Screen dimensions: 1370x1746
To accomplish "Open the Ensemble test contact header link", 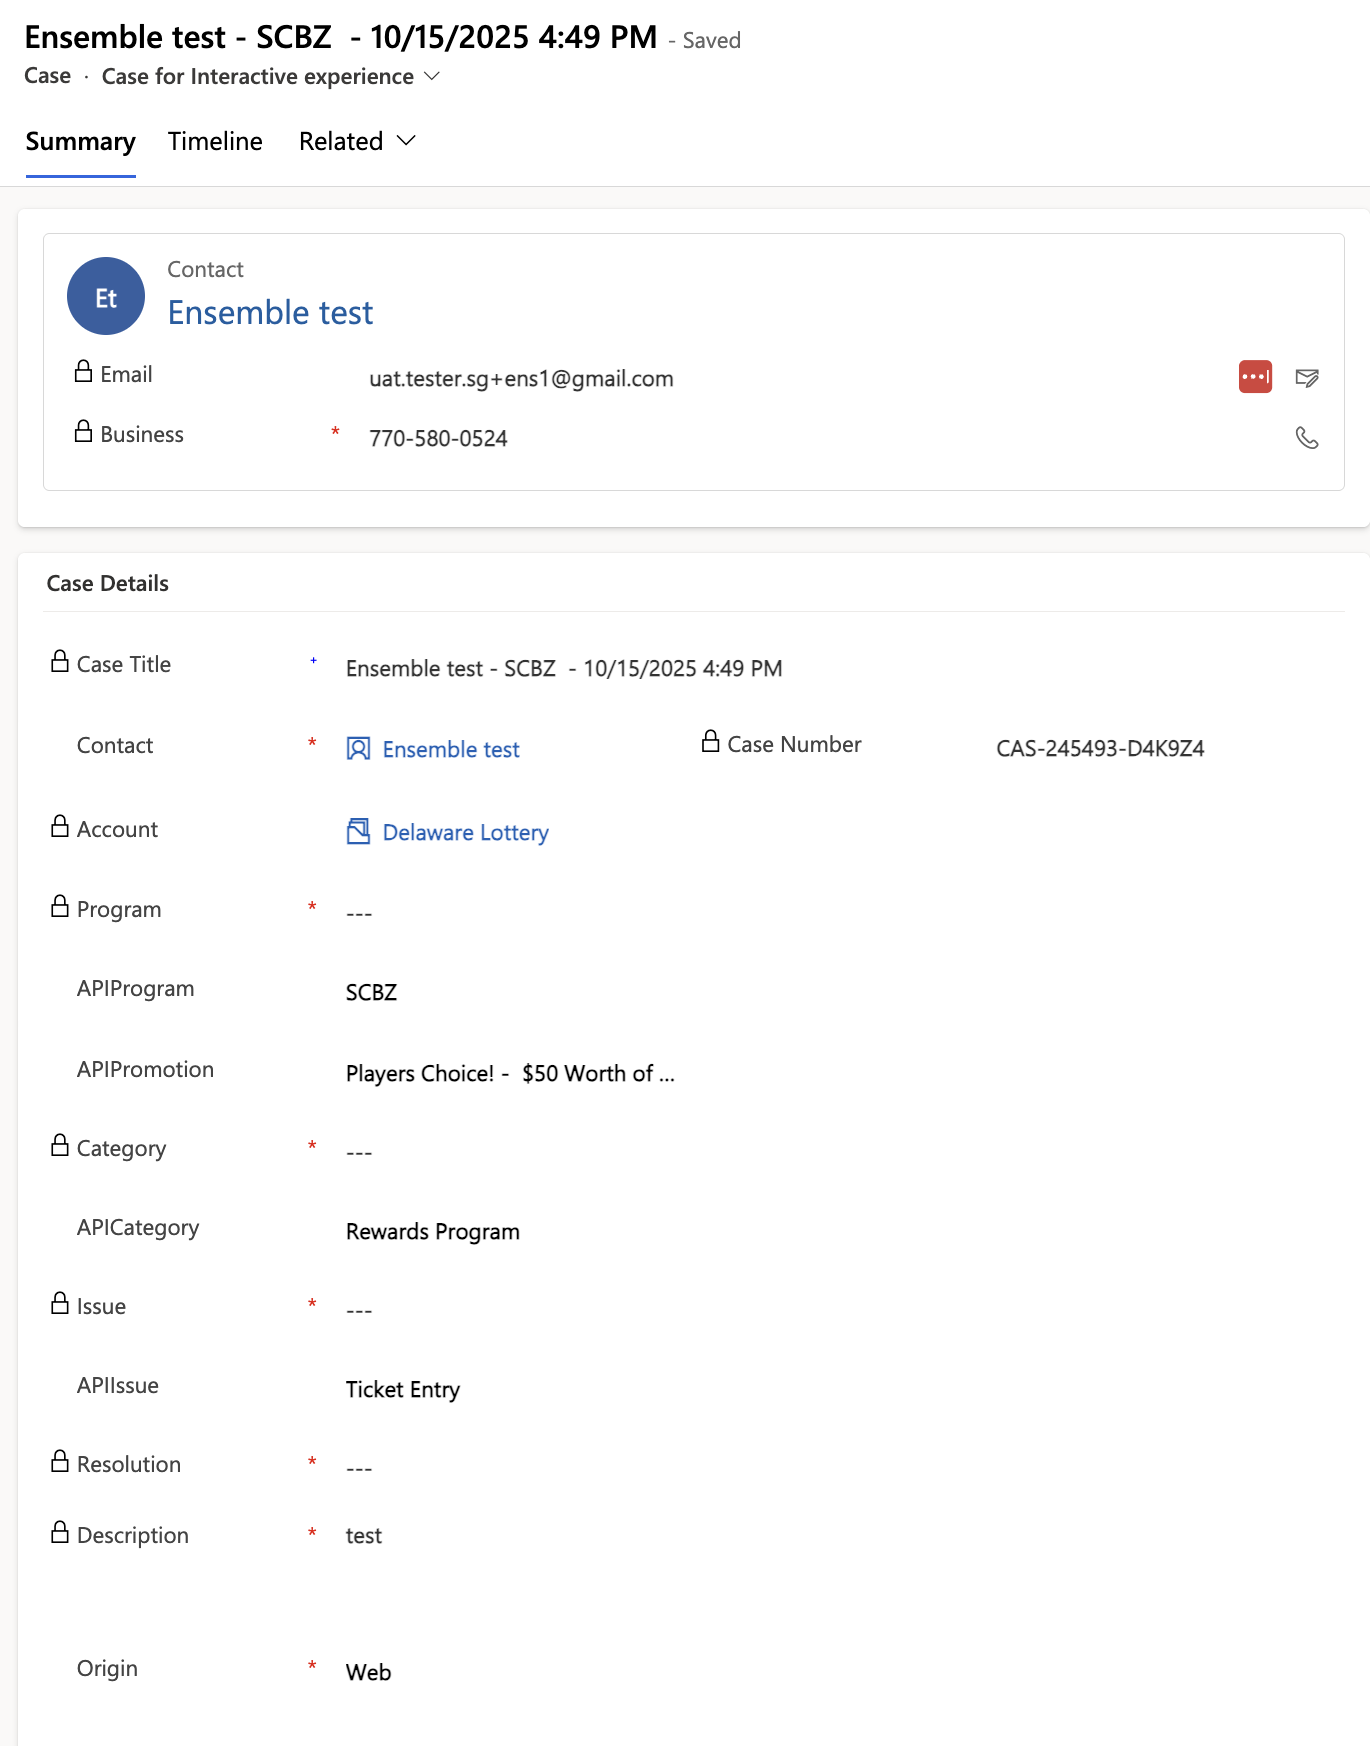I will click(x=270, y=313).
